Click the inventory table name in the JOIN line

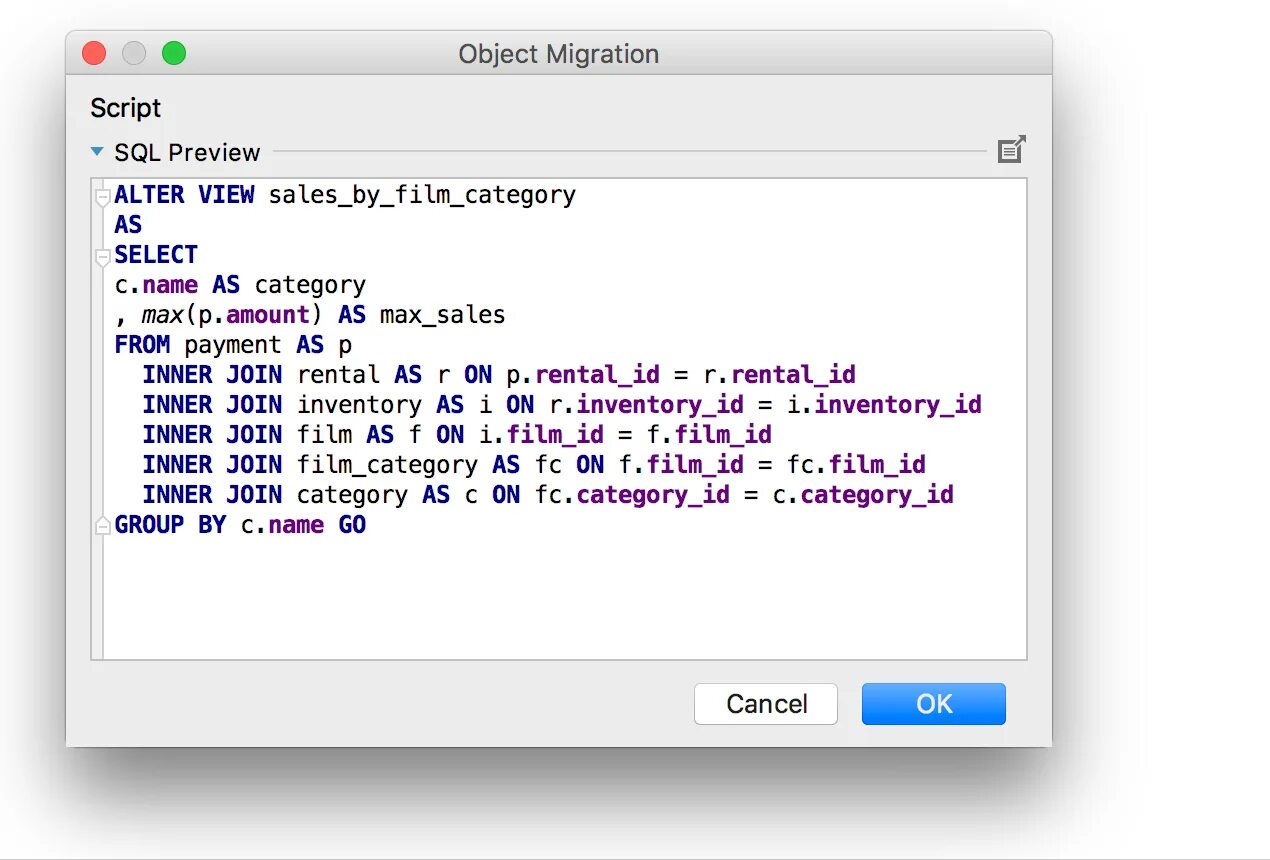[359, 405]
